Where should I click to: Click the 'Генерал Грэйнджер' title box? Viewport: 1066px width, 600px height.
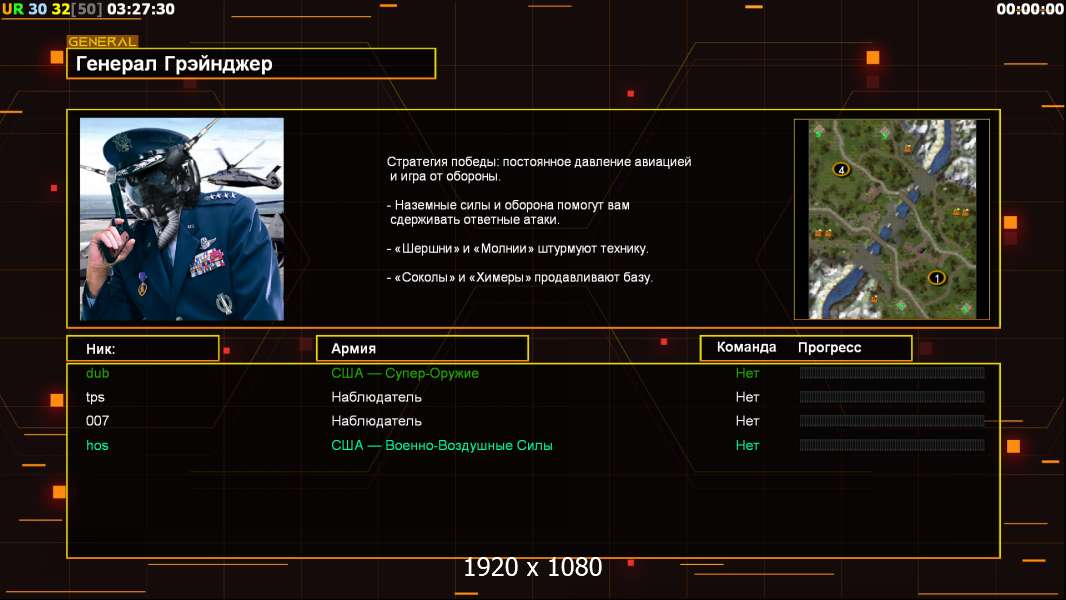click(x=251, y=63)
